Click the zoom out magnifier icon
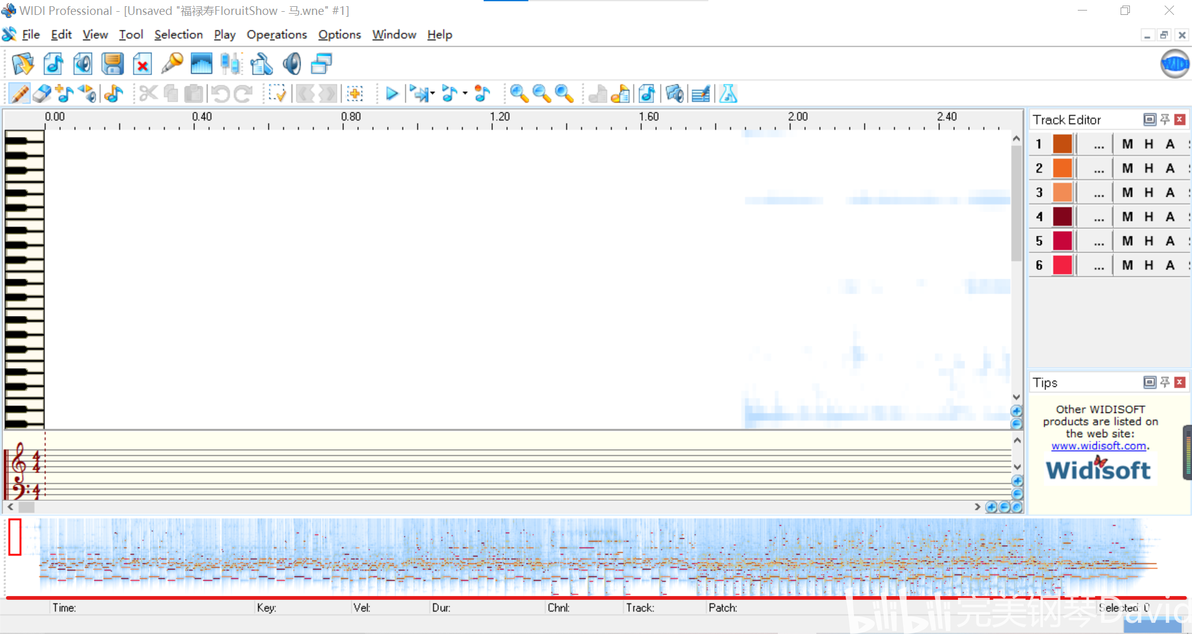Image resolution: width=1192 pixels, height=634 pixels. click(542, 94)
